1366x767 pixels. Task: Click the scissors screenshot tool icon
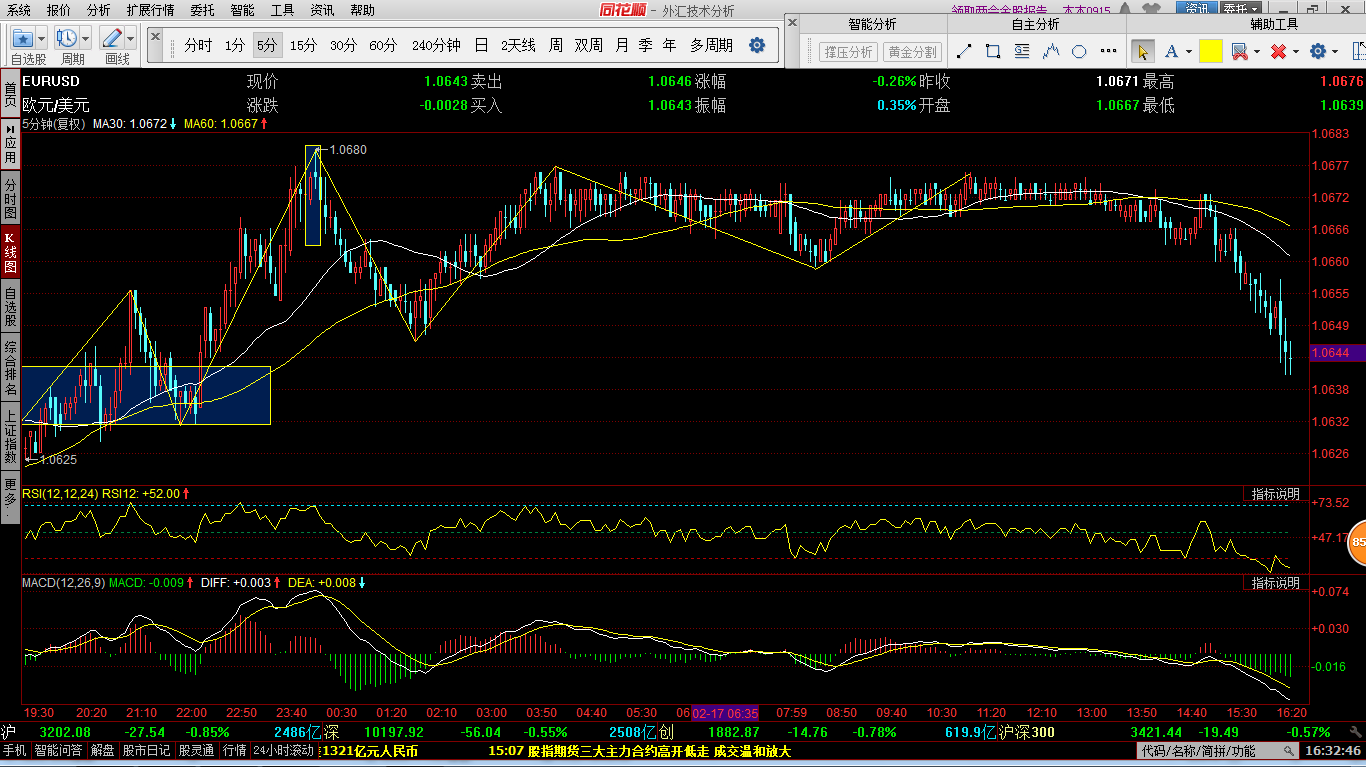(x=1240, y=52)
